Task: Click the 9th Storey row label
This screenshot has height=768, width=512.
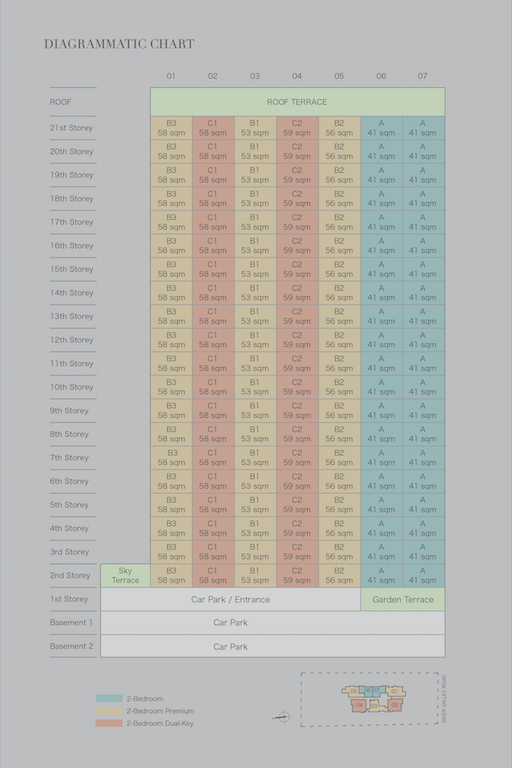Action: pyautogui.click(x=69, y=410)
